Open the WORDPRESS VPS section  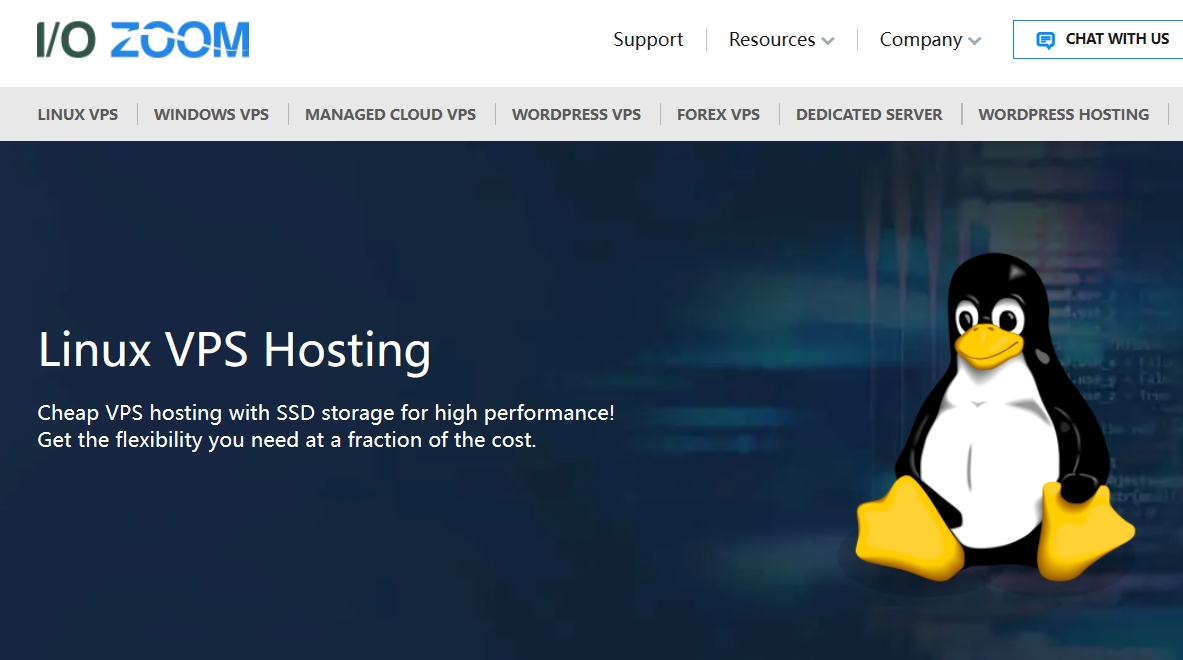pos(576,114)
